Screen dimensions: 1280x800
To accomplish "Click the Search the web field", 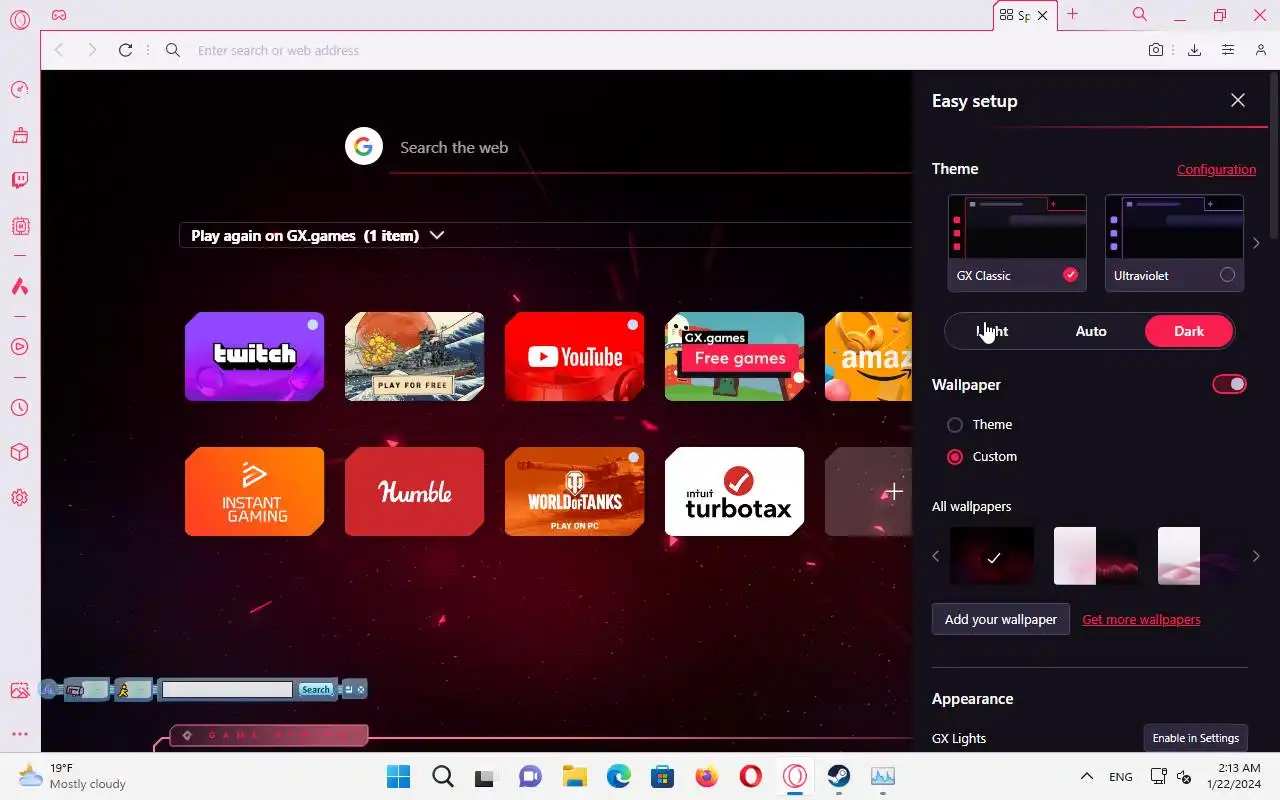I will 650,147.
